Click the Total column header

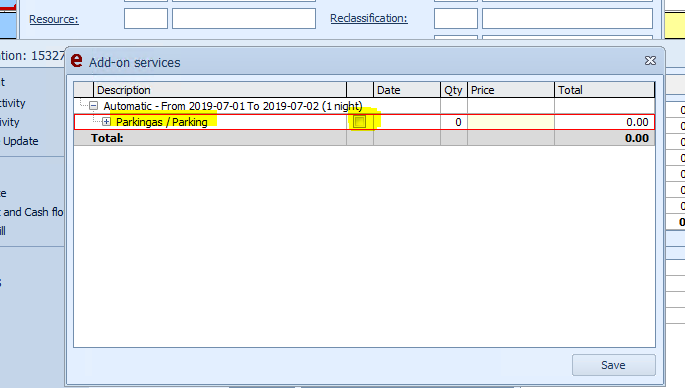pos(605,90)
